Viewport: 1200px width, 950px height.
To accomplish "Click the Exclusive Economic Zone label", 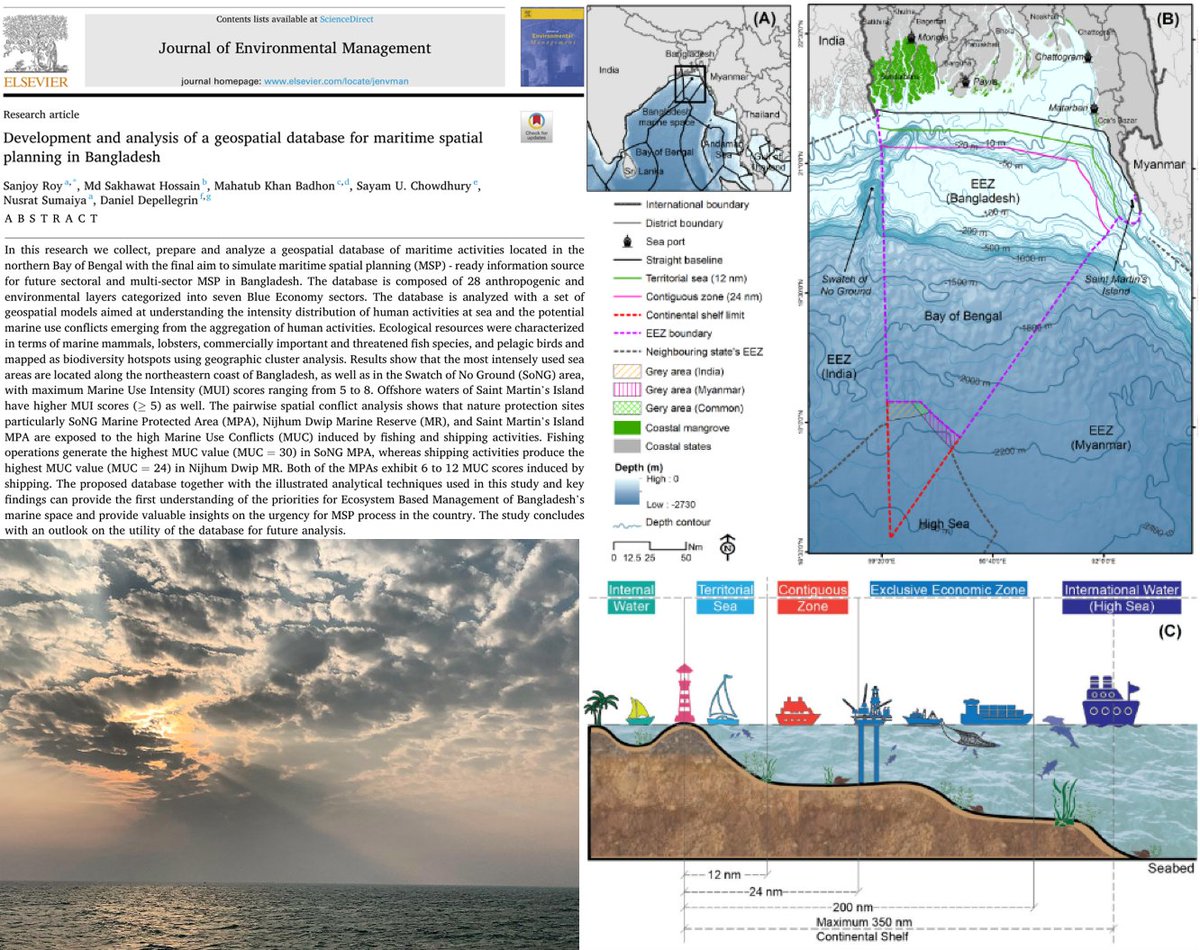I will coord(948,590).
